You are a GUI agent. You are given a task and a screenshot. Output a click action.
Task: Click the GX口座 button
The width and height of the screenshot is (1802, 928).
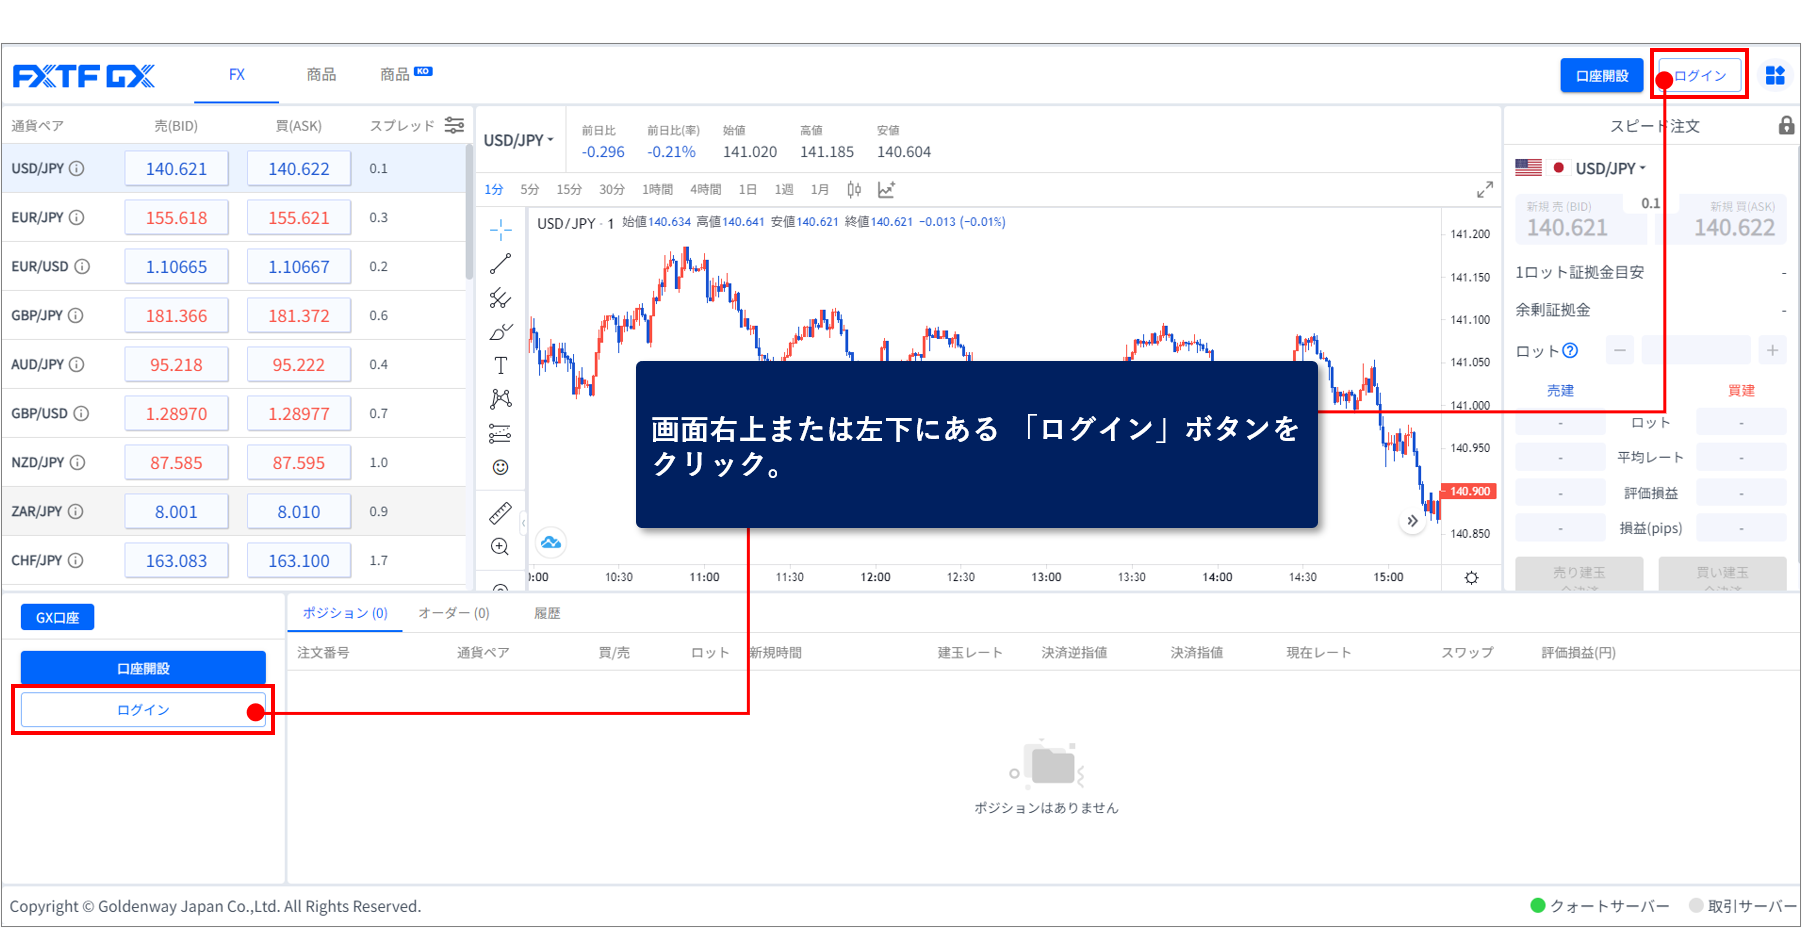tap(57, 618)
